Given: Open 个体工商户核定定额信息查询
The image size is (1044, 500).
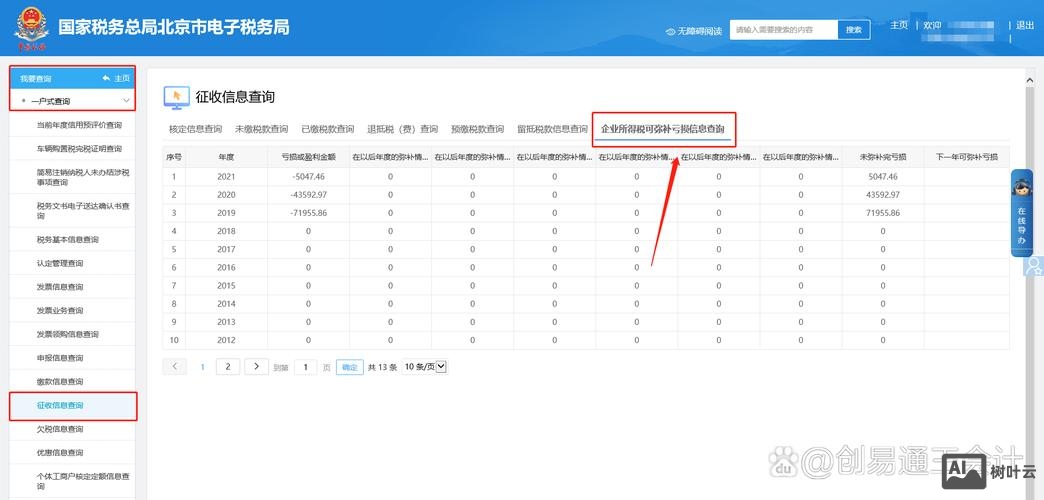Looking at the screenshot, I should tap(83, 481).
